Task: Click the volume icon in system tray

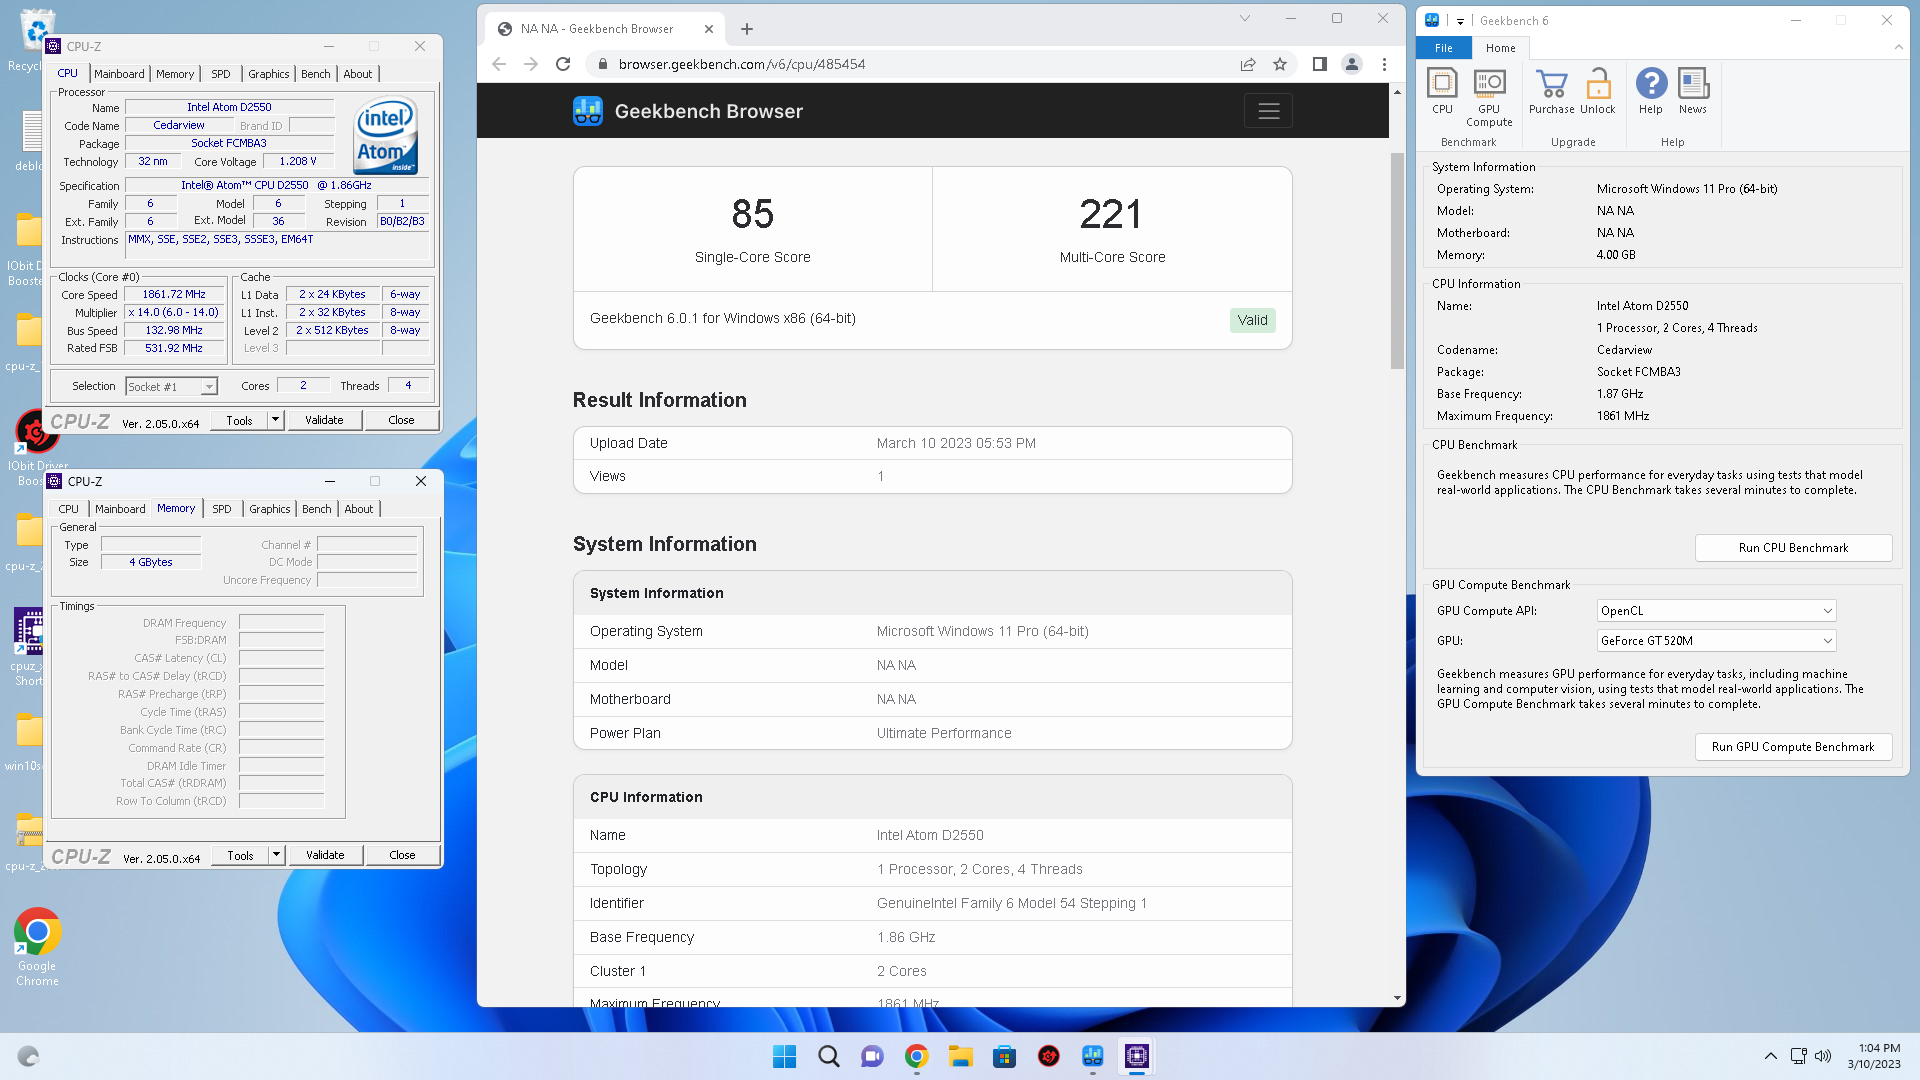Action: [x=1823, y=1056]
